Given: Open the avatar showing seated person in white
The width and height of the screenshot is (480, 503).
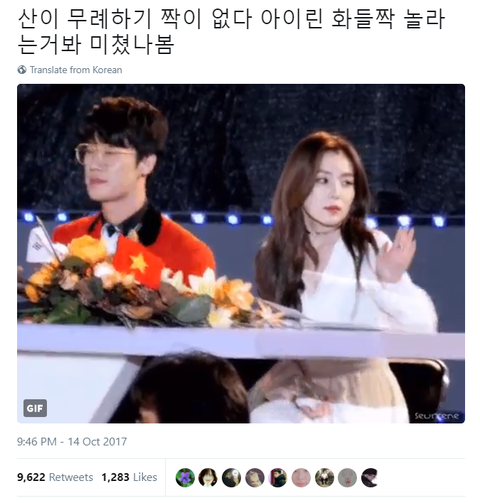Looking at the screenshot, I should click(324, 477).
